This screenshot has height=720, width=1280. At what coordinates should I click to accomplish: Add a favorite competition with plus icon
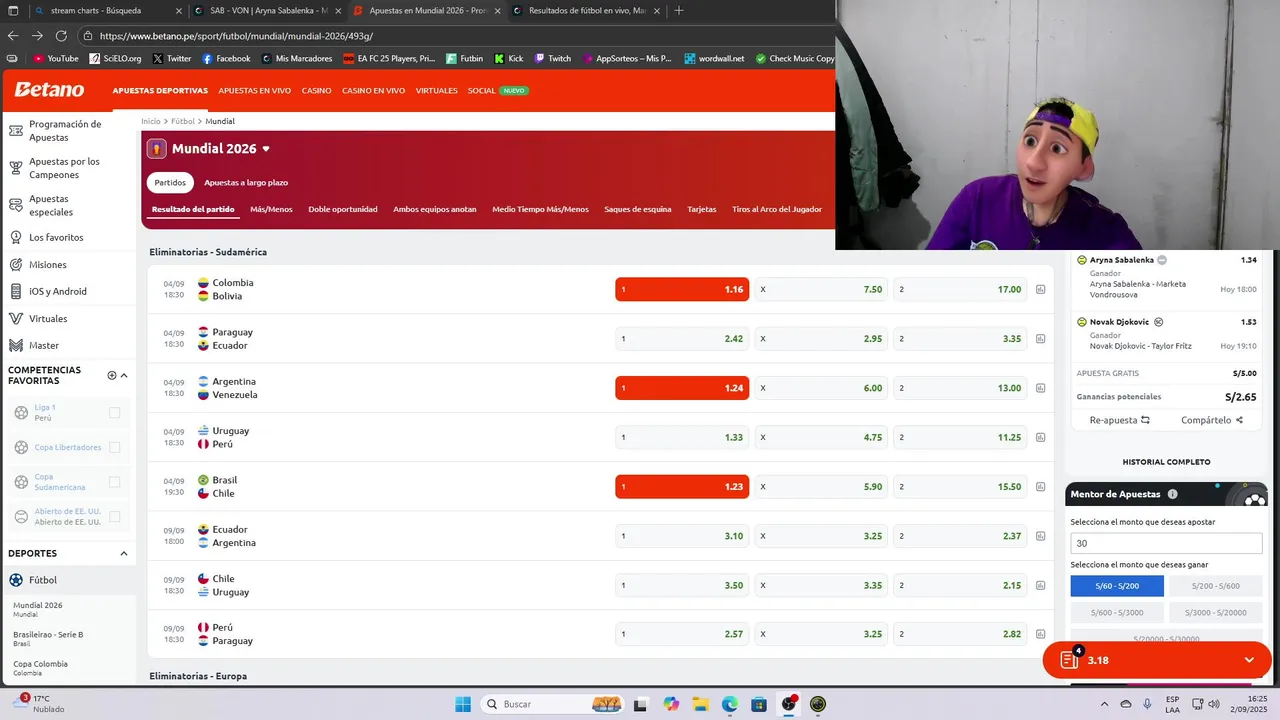pos(112,375)
